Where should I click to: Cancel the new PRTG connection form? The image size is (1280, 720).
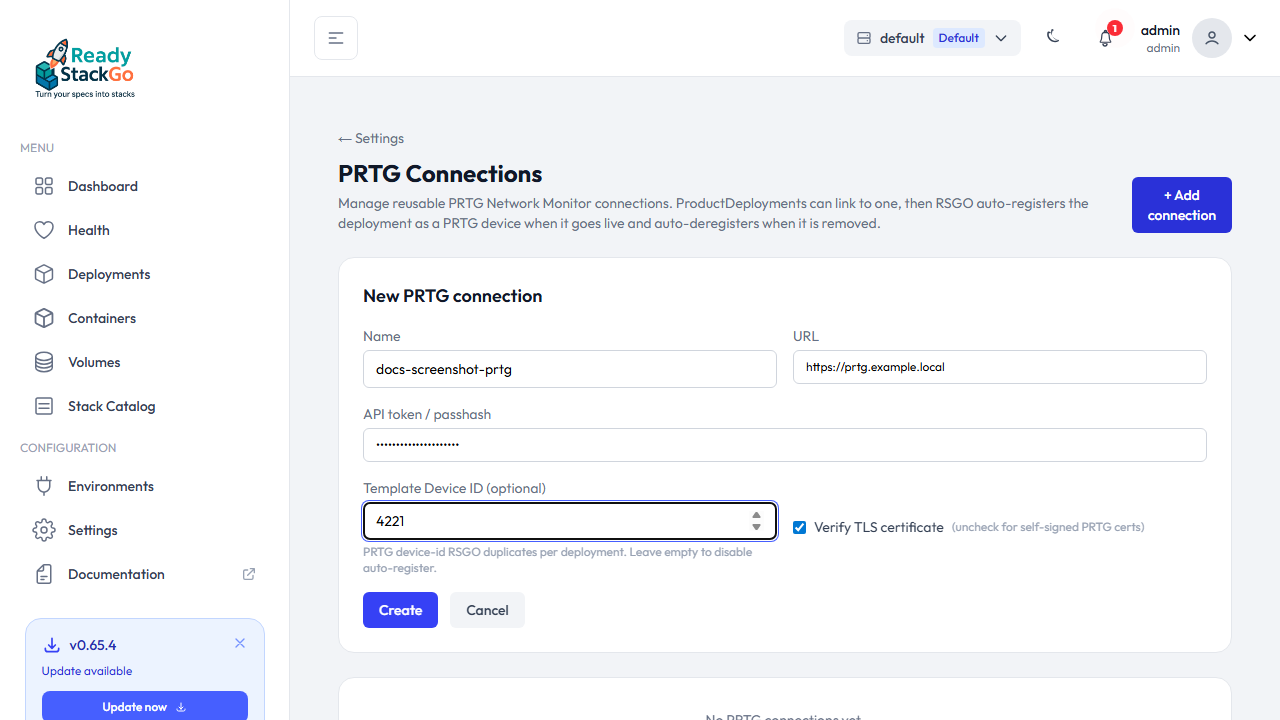pos(487,610)
